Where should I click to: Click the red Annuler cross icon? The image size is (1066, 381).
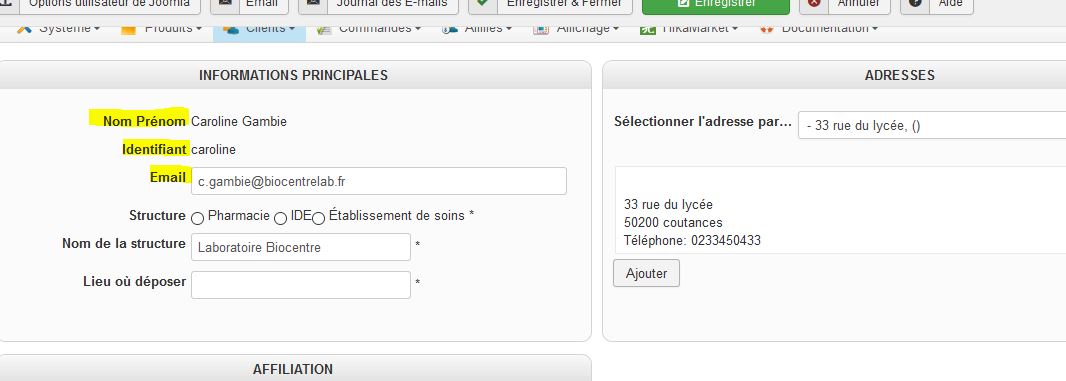pyautogui.click(x=814, y=3)
